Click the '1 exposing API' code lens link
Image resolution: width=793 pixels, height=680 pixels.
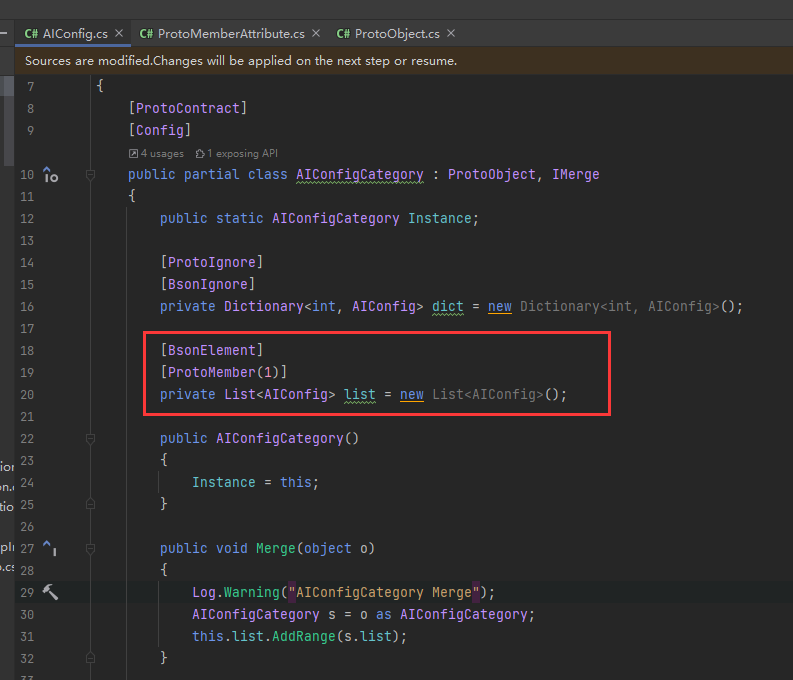click(x=237, y=153)
